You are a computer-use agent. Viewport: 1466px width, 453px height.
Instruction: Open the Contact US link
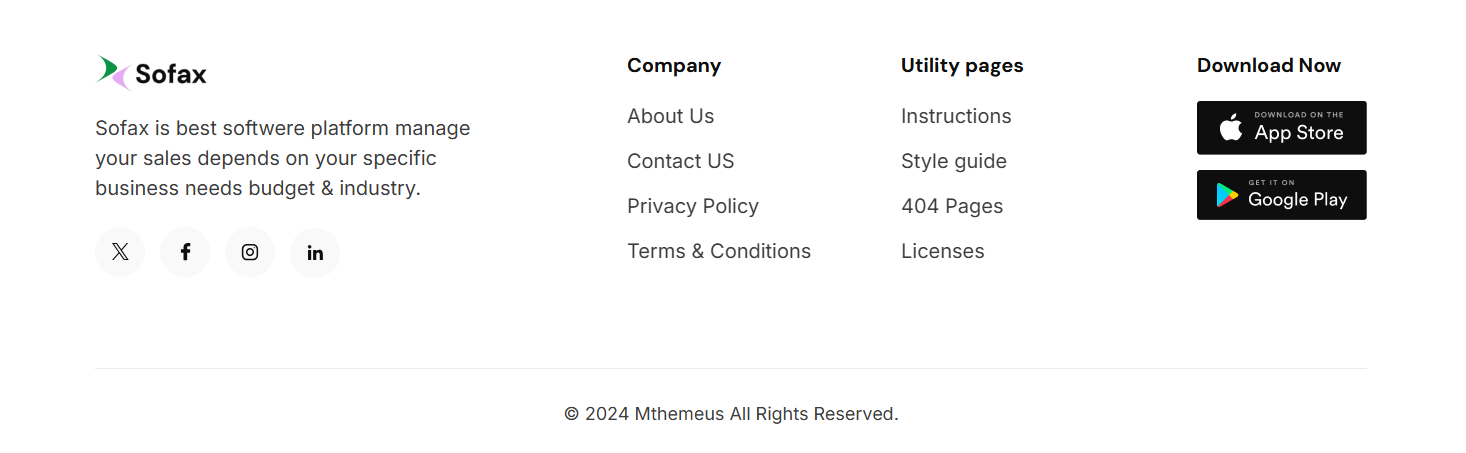point(680,161)
